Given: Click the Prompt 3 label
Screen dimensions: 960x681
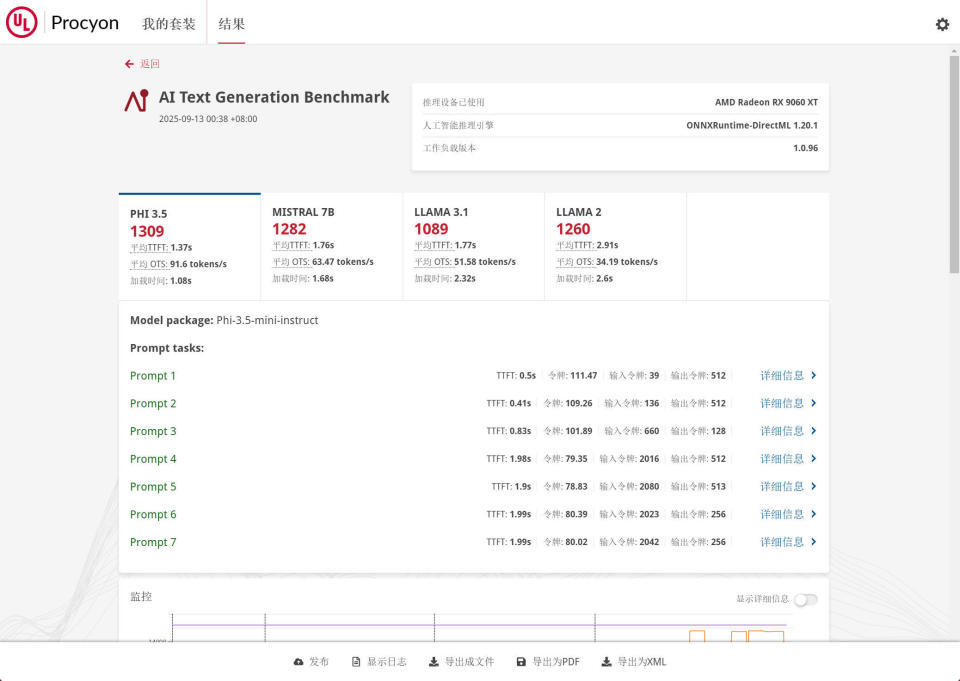Looking at the screenshot, I should point(153,431).
